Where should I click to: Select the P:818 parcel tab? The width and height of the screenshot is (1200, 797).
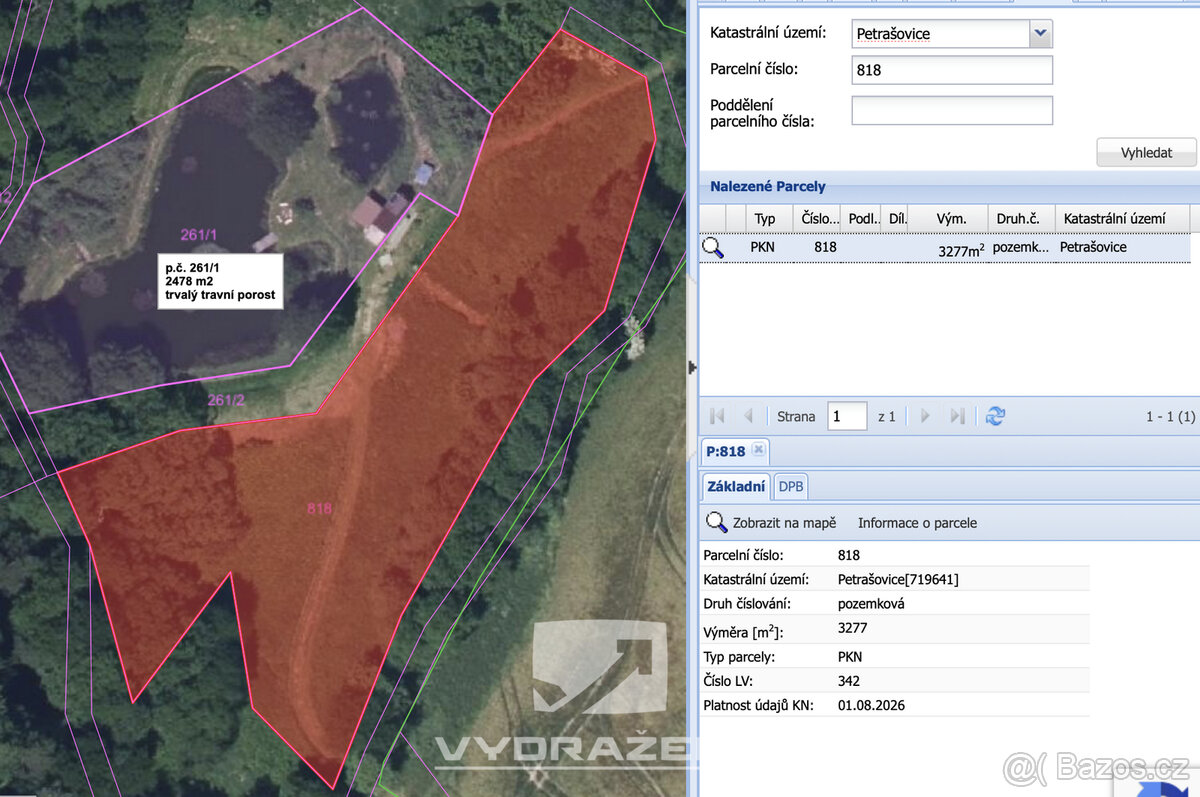[726, 451]
